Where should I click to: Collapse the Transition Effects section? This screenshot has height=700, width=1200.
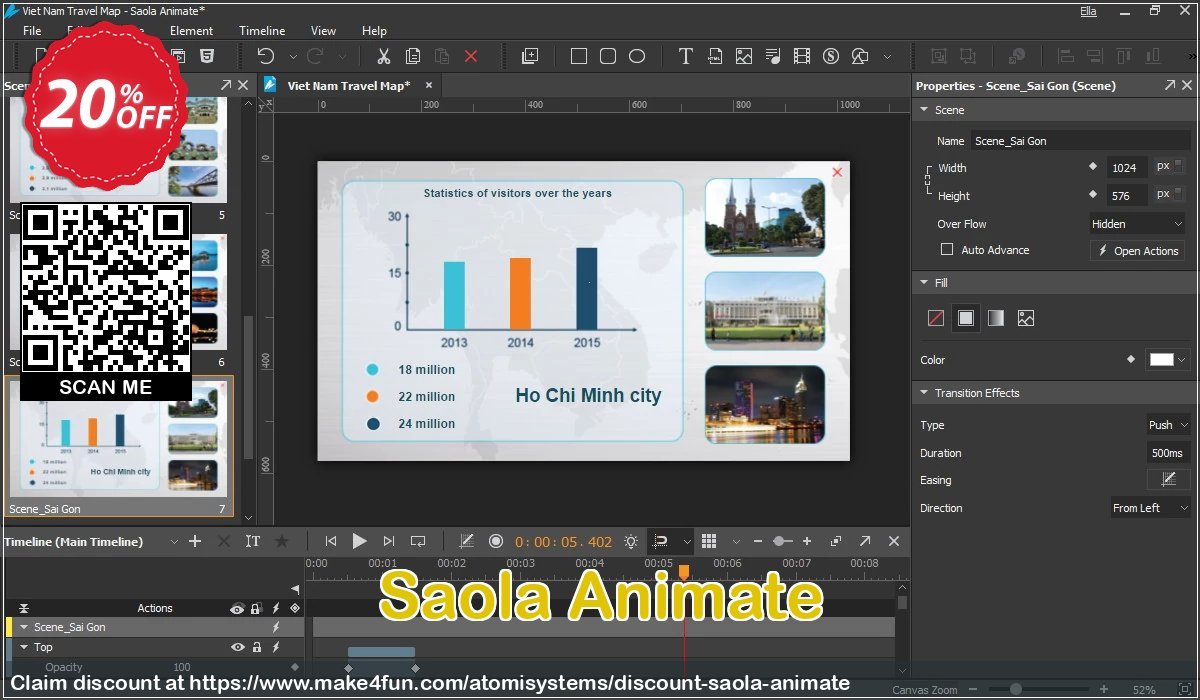pyautogui.click(x=924, y=393)
